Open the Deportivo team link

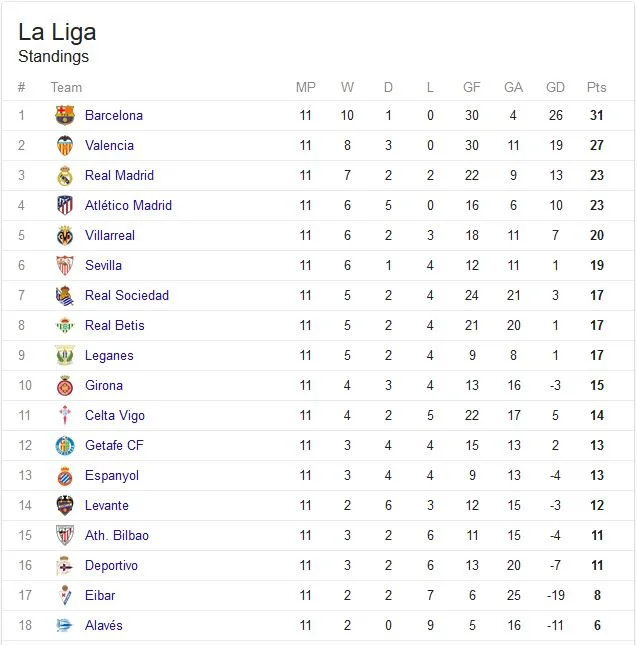111,566
